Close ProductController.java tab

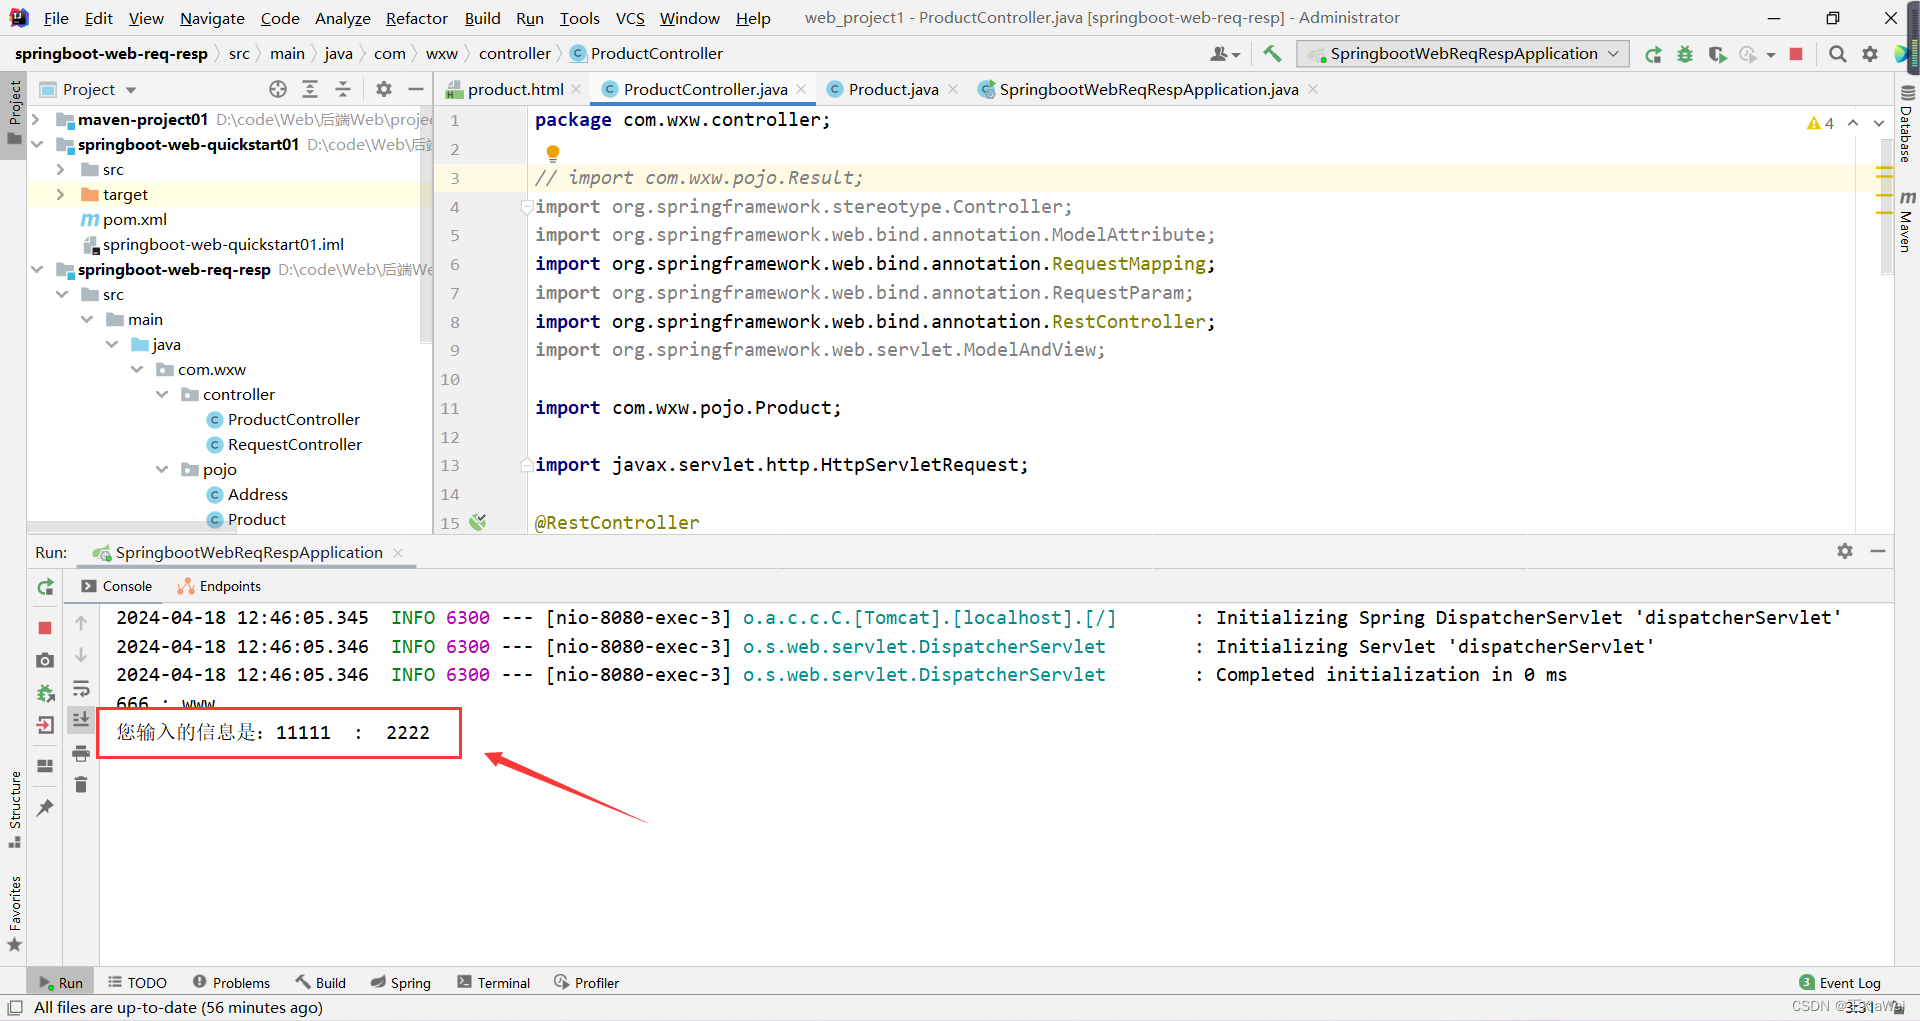pos(801,89)
